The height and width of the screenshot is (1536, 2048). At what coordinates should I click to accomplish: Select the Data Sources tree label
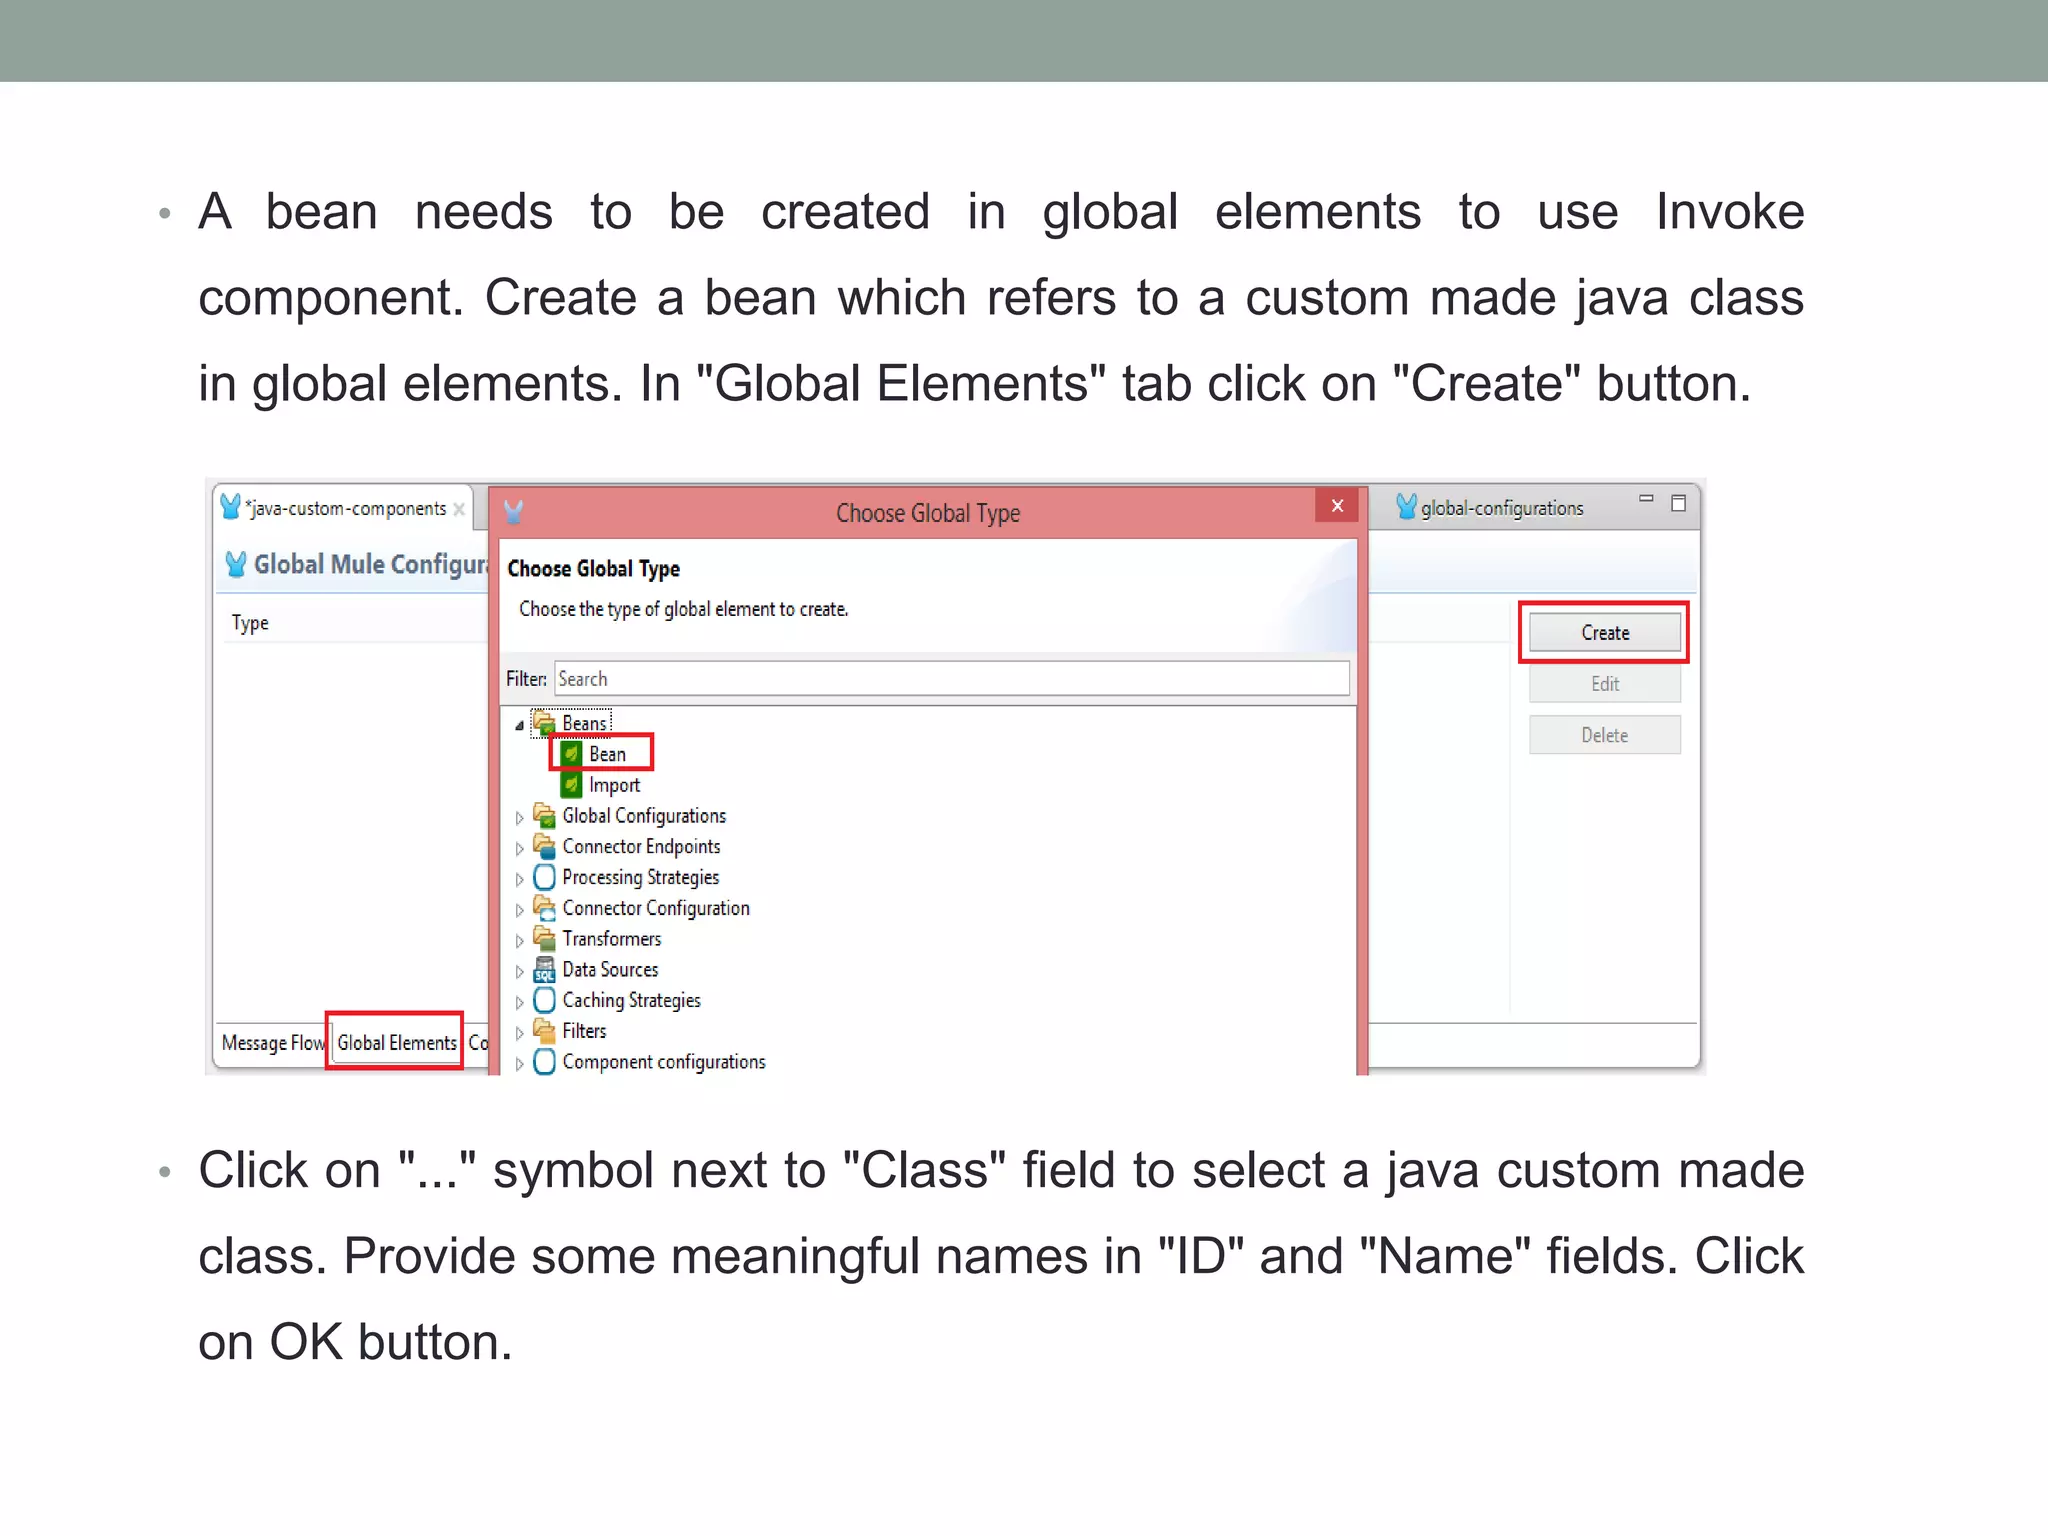pyautogui.click(x=610, y=969)
